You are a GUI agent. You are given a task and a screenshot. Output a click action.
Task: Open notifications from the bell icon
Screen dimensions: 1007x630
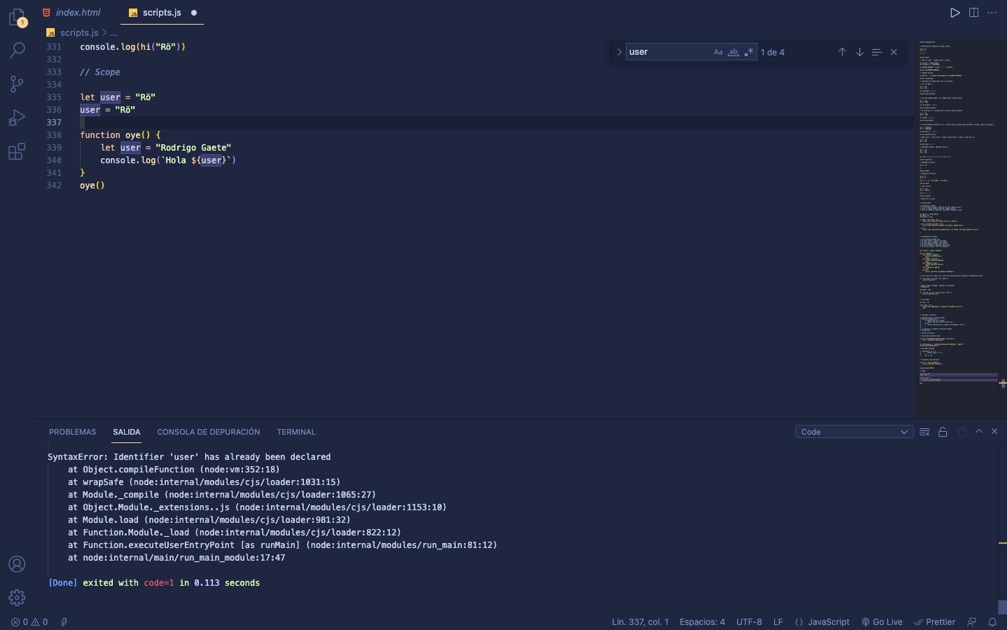(x=992, y=622)
